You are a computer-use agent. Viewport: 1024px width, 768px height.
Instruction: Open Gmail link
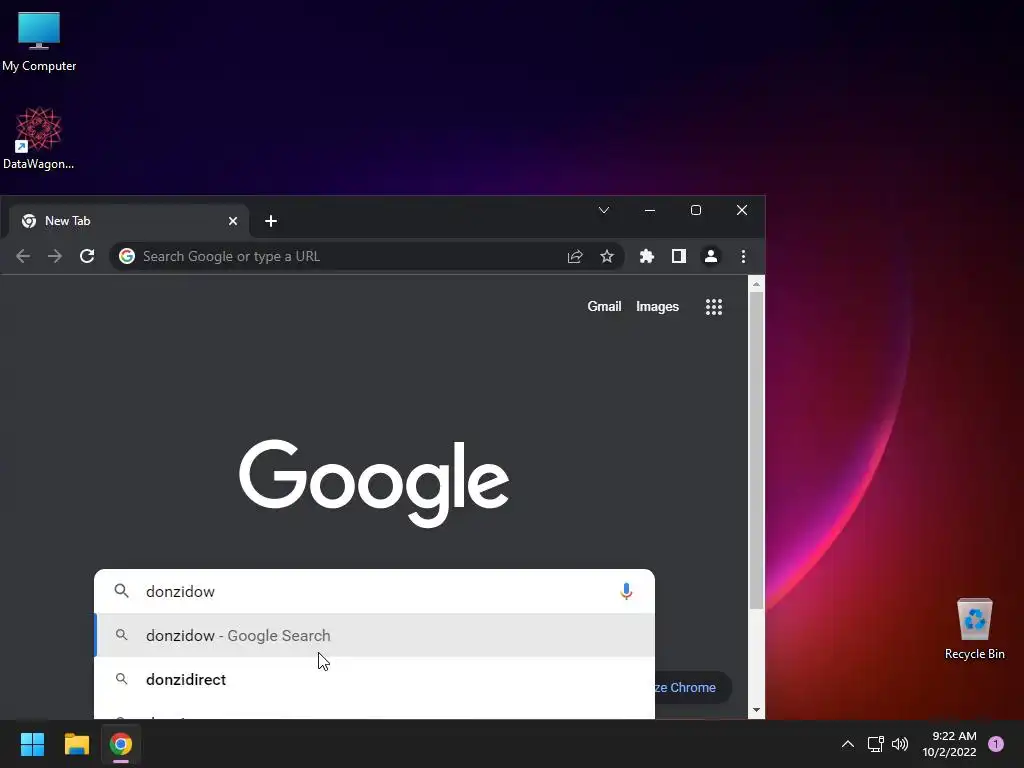(604, 307)
